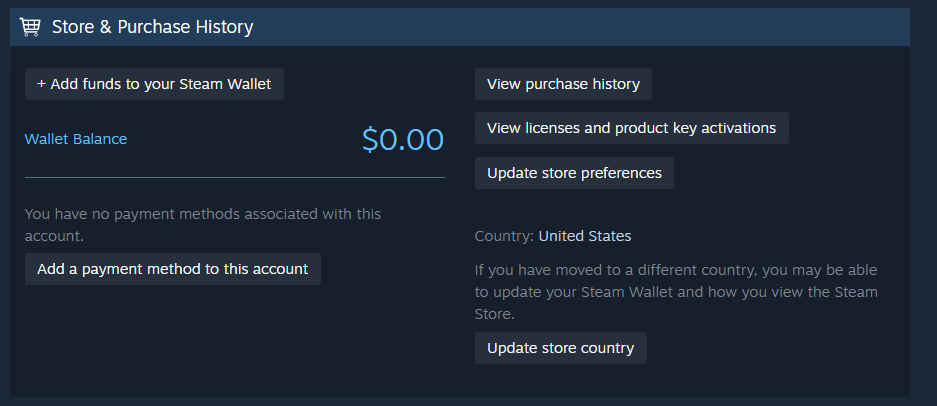The image size is (937, 406).
Task: Add funds to your Steam Wallet
Action: 160,84
